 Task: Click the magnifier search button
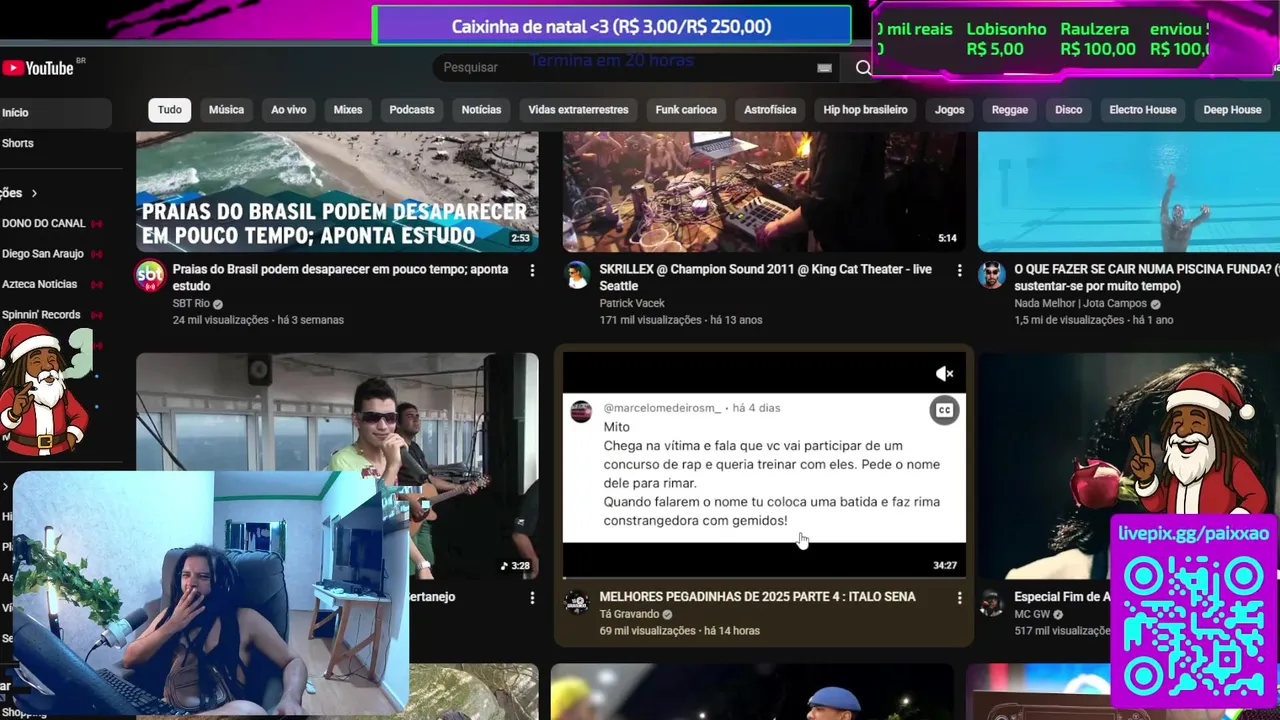pyautogui.click(x=863, y=68)
